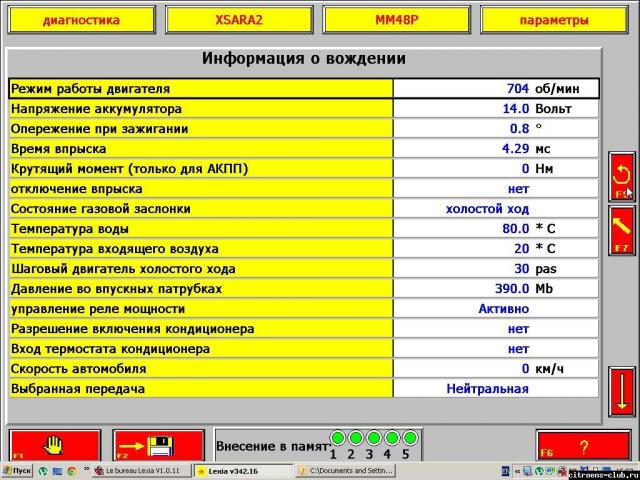Click the Внесение в память label
This screenshot has width=640, height=480.
tap(272, 446)
